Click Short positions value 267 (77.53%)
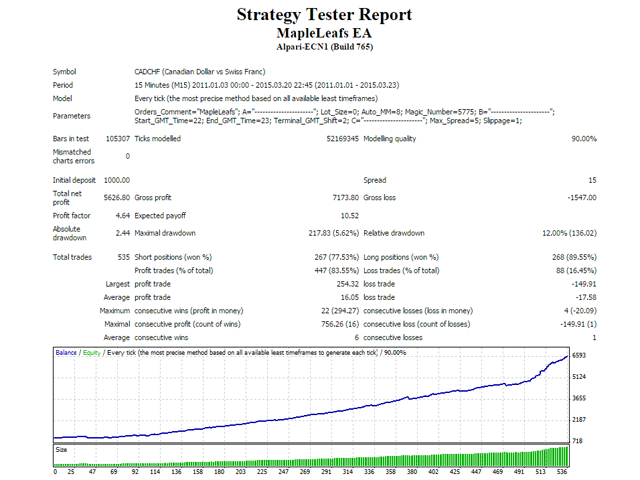 coord(337,257)
